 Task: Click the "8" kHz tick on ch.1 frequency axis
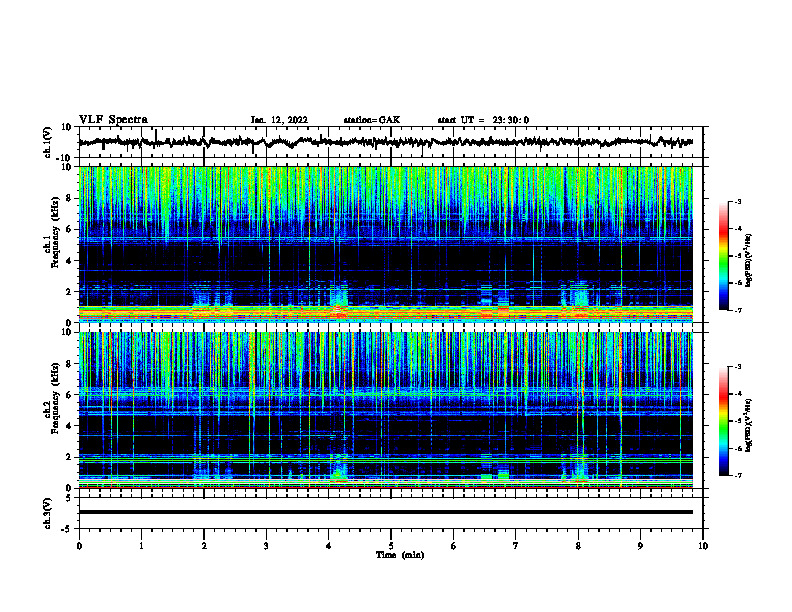click(x=70, y=198)
